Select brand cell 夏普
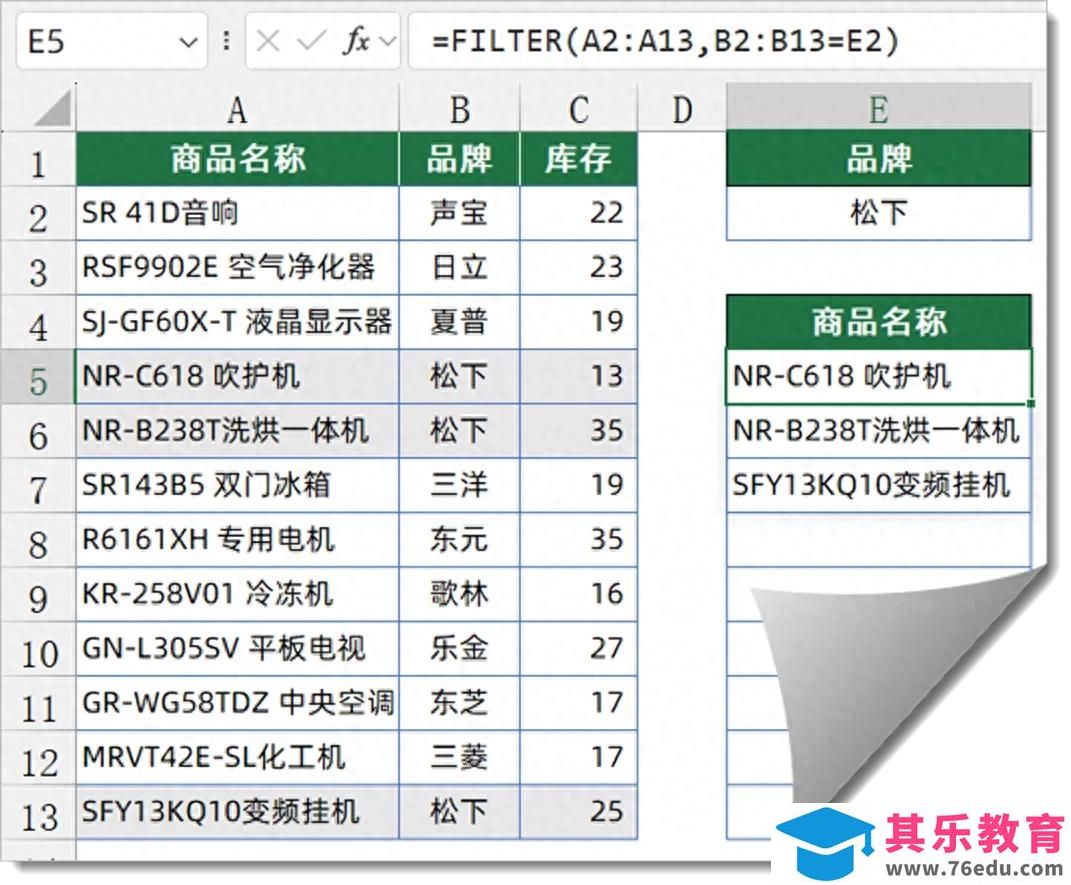 click(x=459, y=322)
